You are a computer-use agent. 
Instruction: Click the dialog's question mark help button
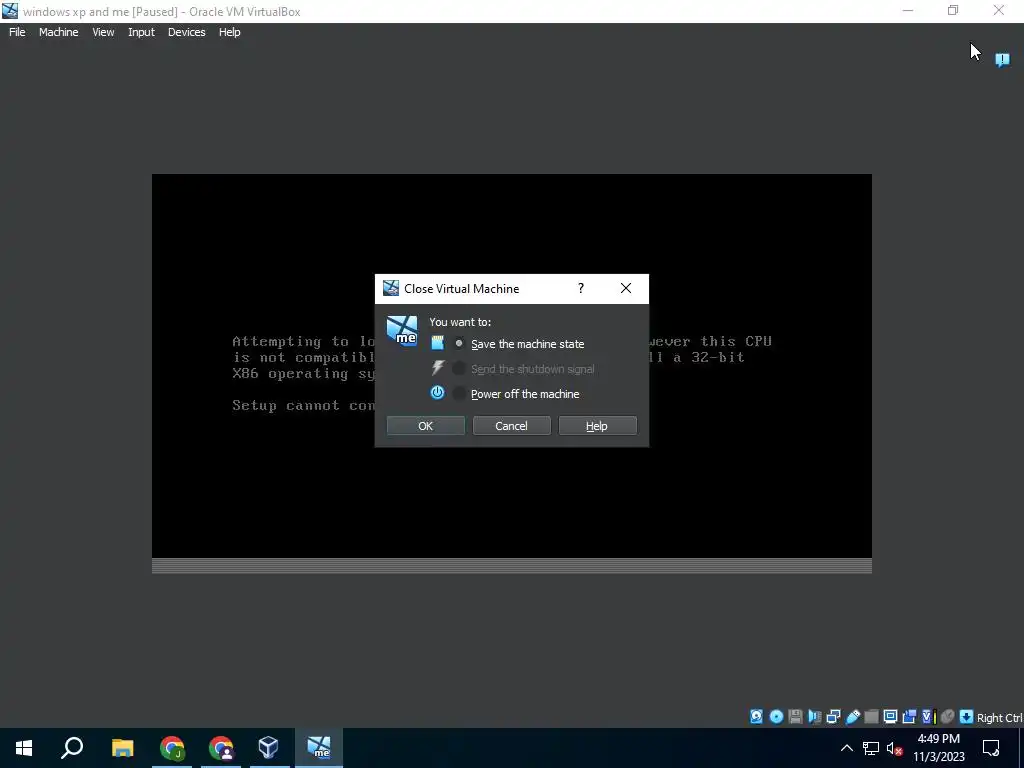click(581, 289)
